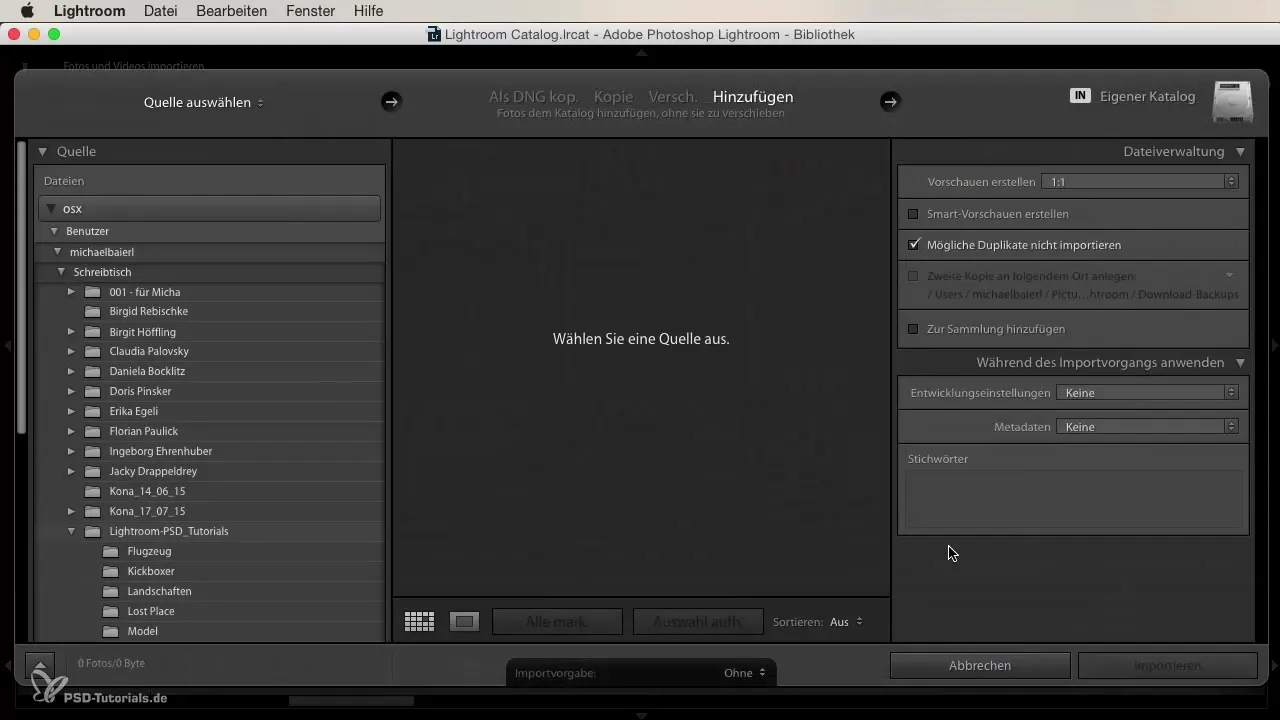The width and height of the screenshot is (1280, 720).
Task: Select Erika Egeli folder row
Action: [209, 411]
